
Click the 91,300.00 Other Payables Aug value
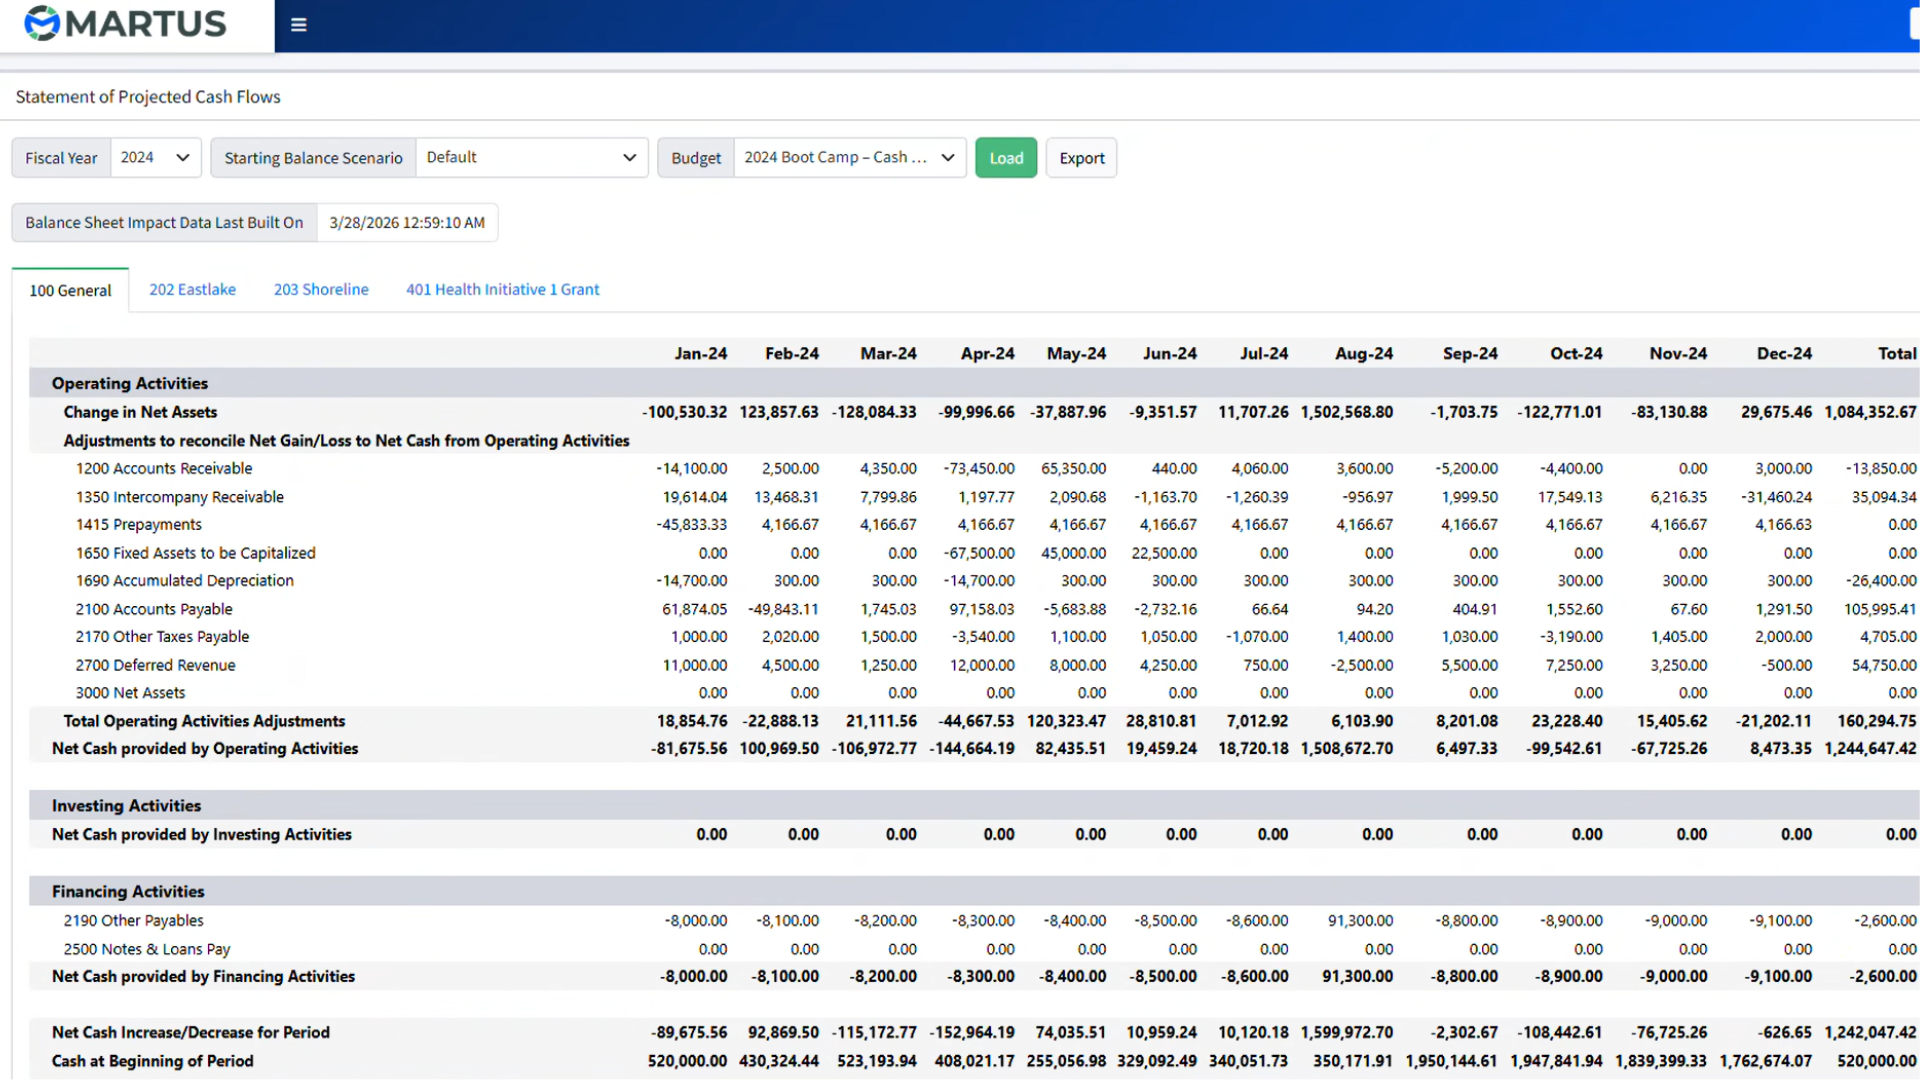coord(1360,921)
